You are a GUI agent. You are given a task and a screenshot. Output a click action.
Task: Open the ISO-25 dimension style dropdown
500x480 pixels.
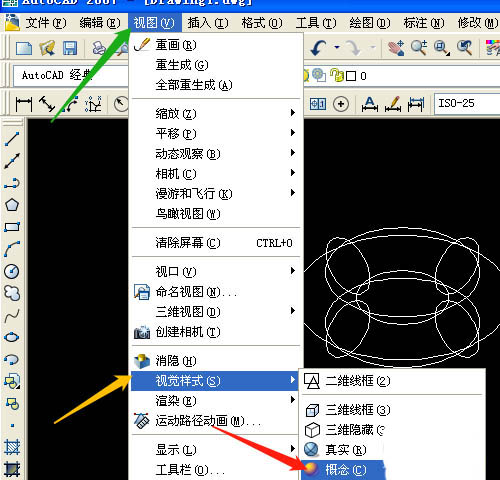tap(467, 104)
